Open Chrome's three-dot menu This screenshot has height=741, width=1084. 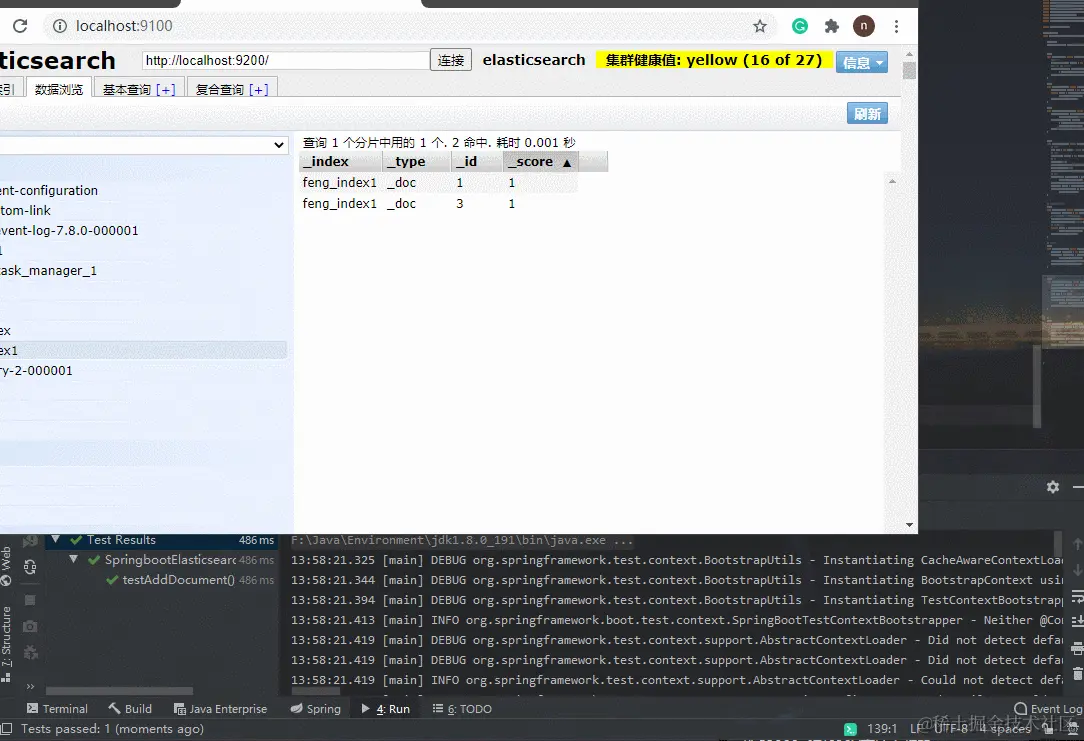tap(896, 26)
